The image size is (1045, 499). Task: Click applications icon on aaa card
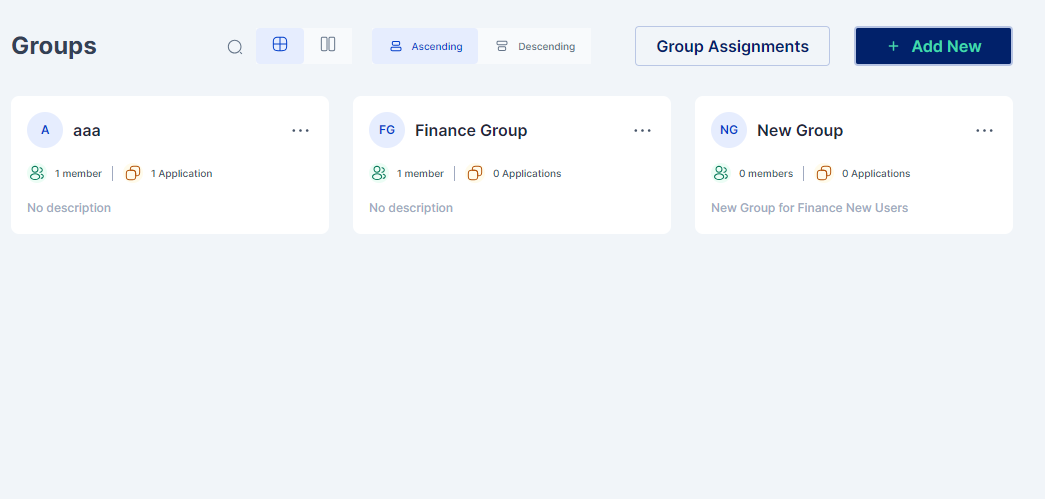coord(133,173)
